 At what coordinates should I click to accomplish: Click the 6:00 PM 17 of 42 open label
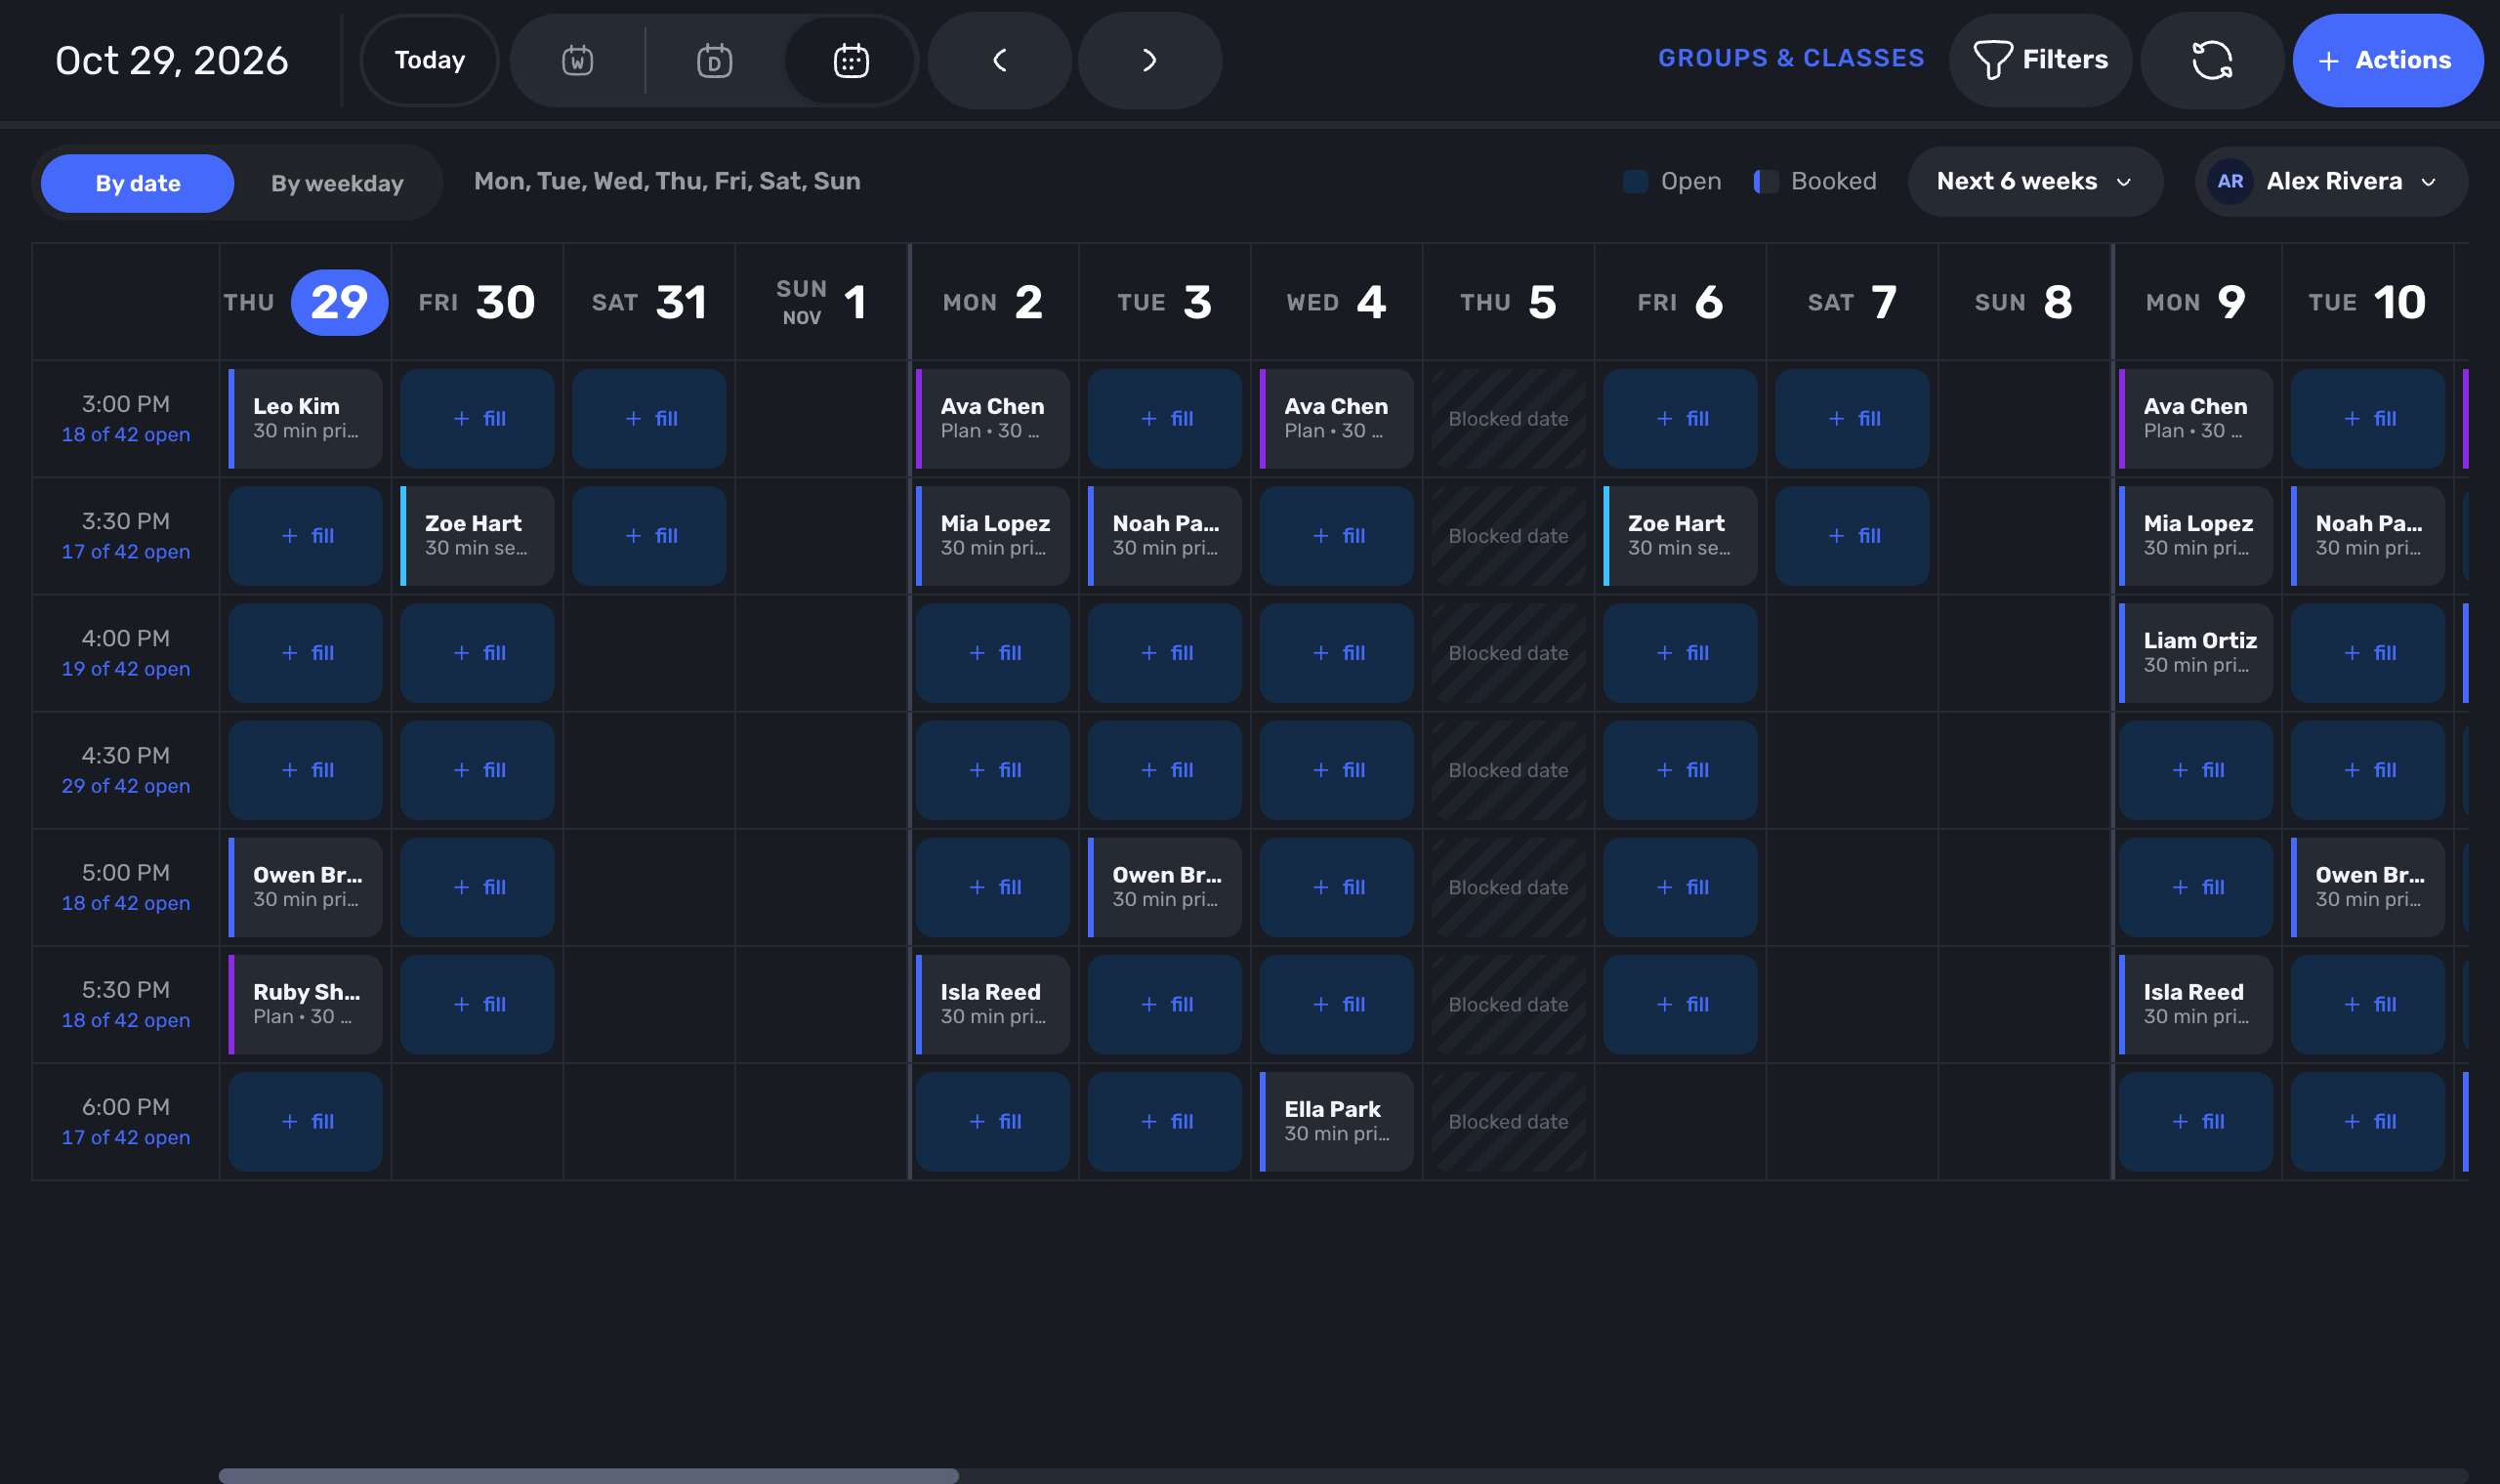click(x=126, y=1137)
